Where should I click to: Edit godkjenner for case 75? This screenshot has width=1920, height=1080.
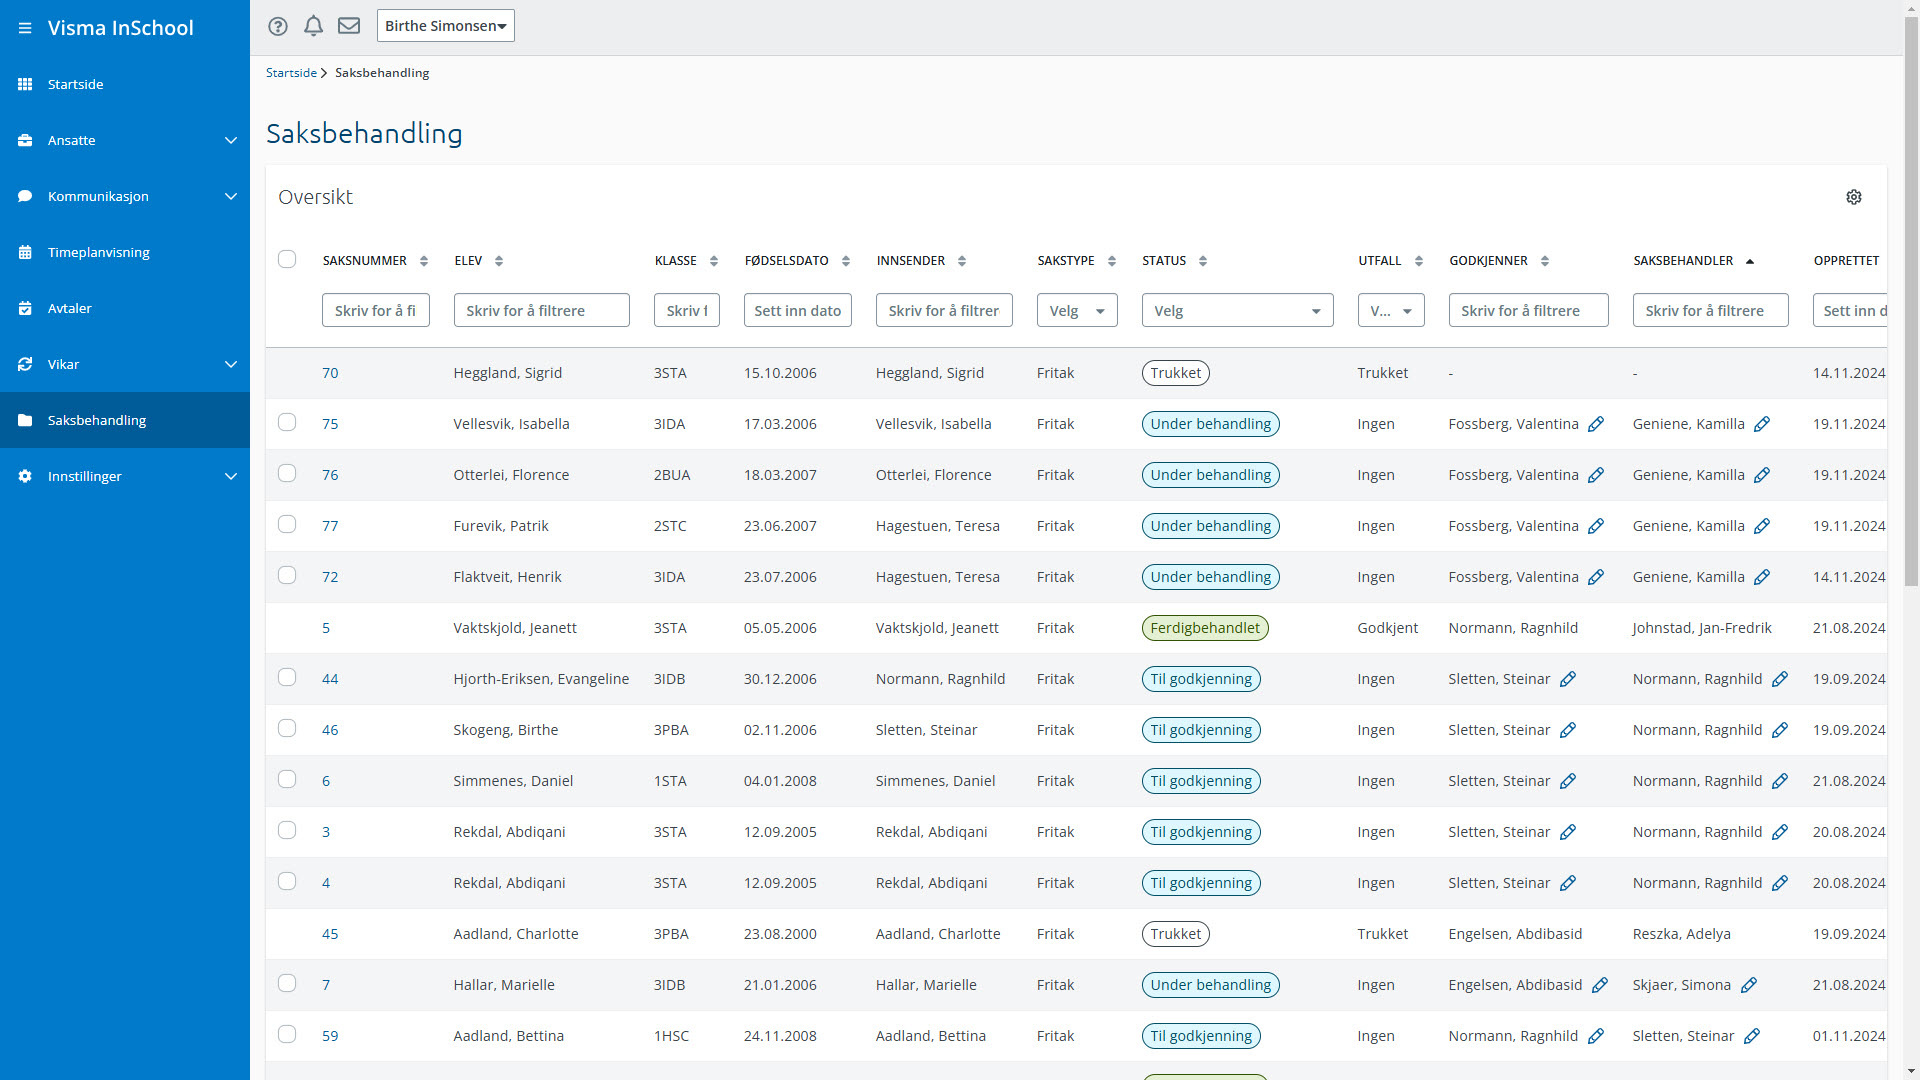point(1596,424)
